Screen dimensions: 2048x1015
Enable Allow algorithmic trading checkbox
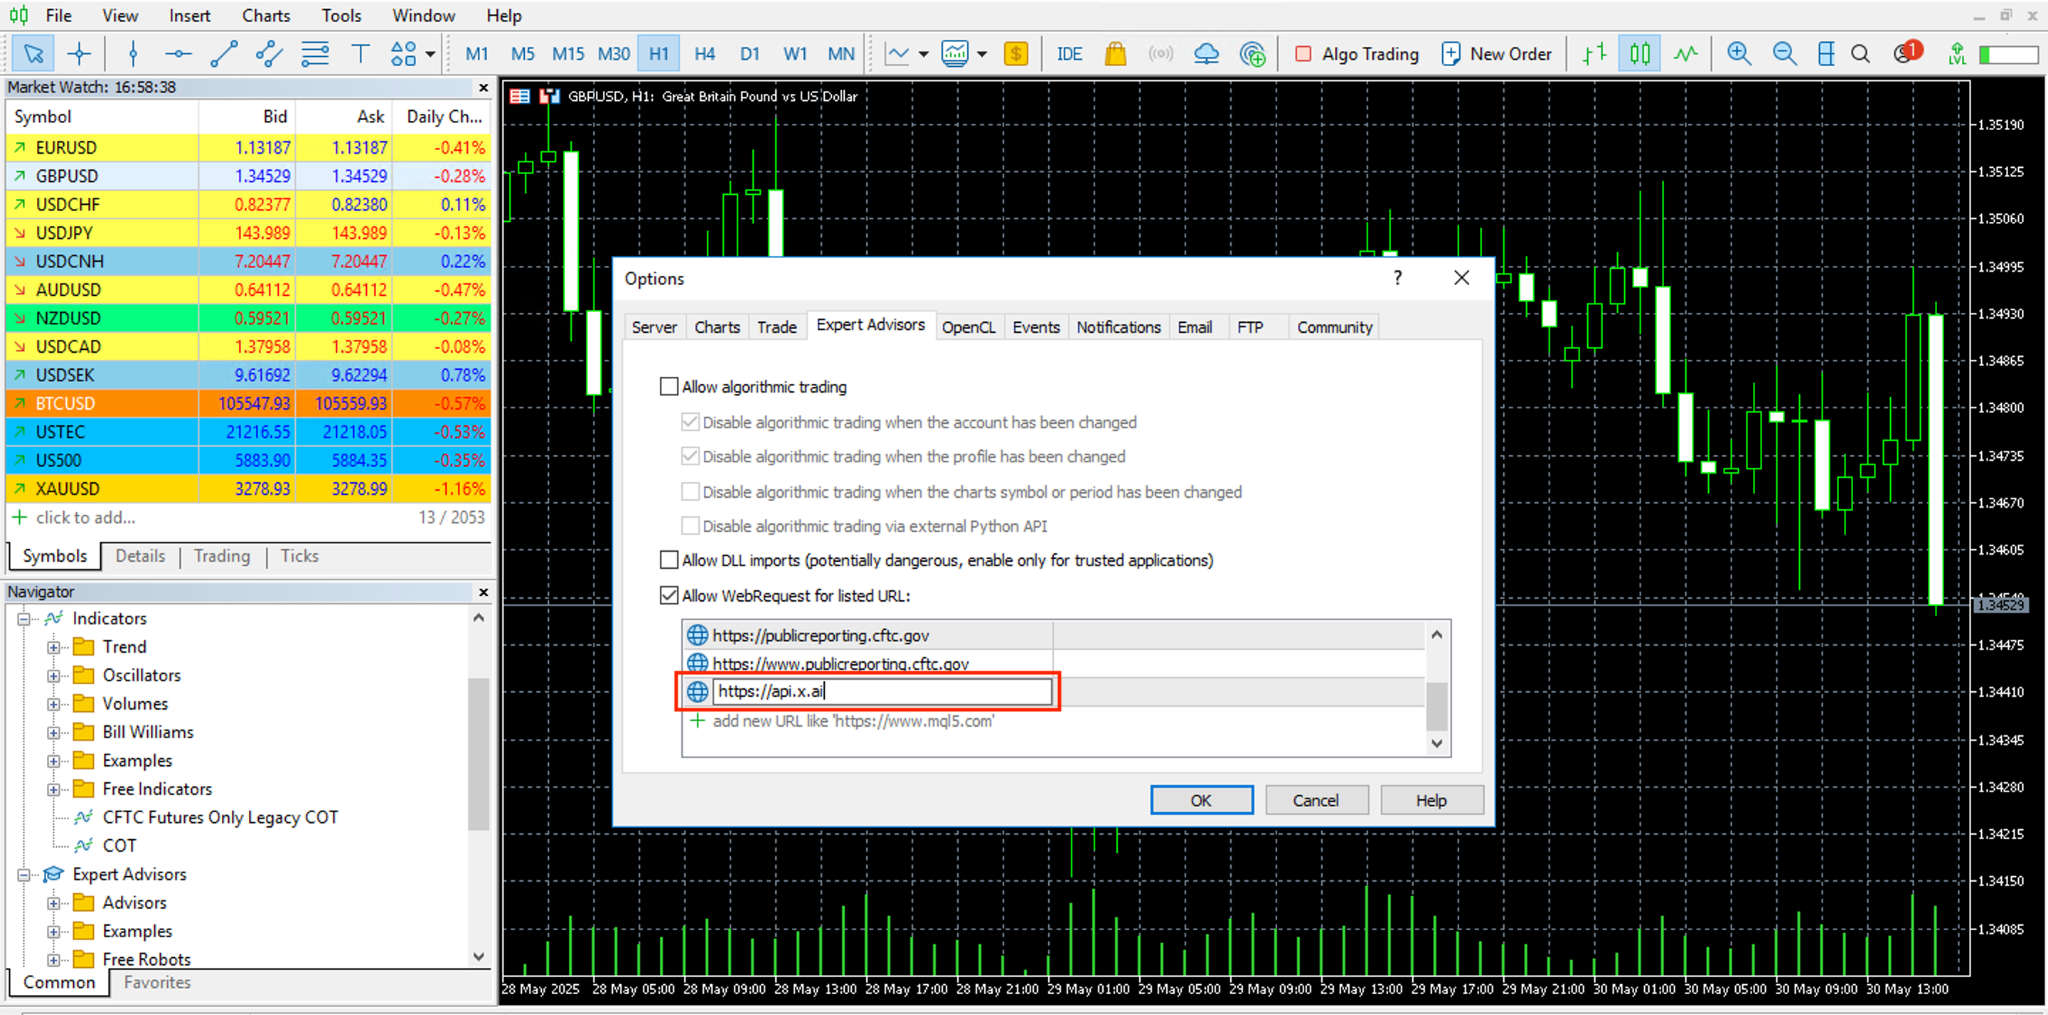(x=669, y=387)
